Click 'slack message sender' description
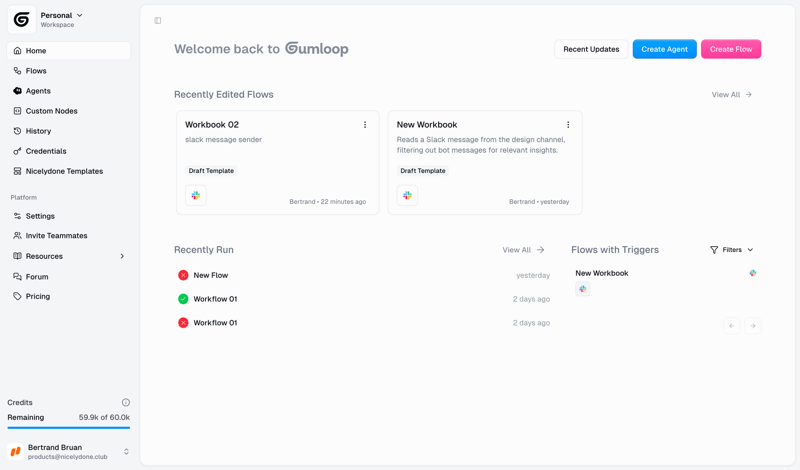 (223, 139)
